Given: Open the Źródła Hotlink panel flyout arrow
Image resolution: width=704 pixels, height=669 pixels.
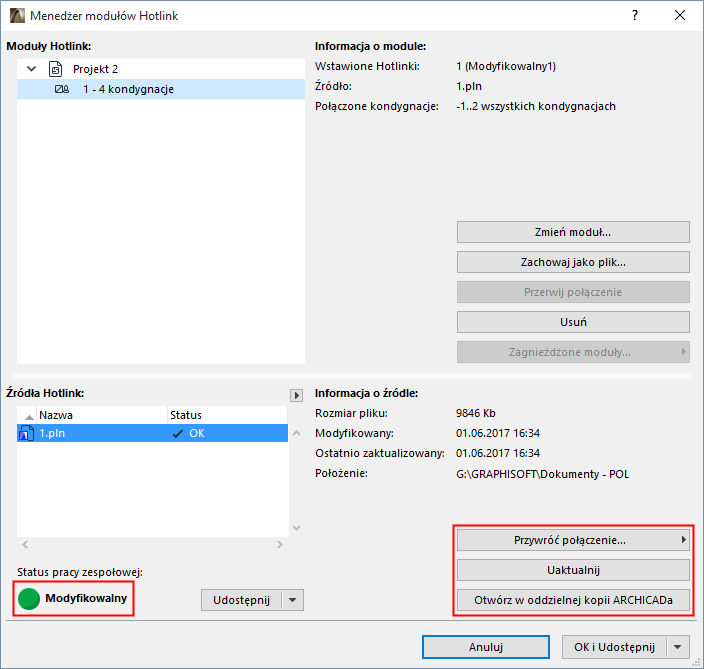Looking at the screenshot, I should 296,396.
